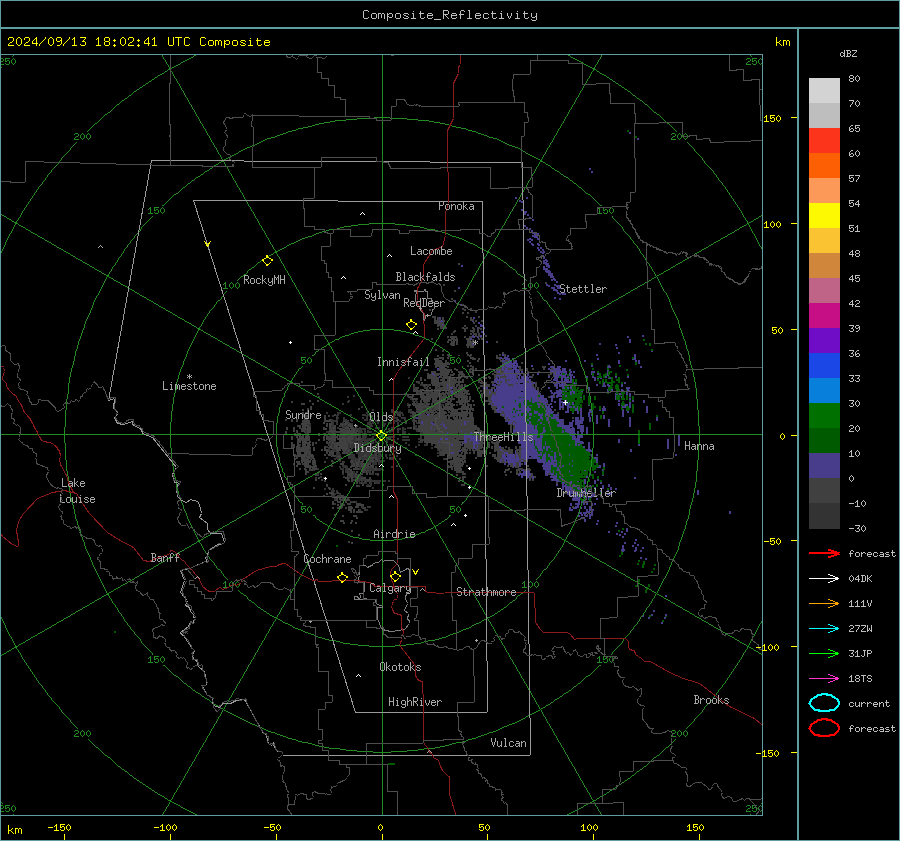
Task: Click the Strathmore town label
Action: 486,592
